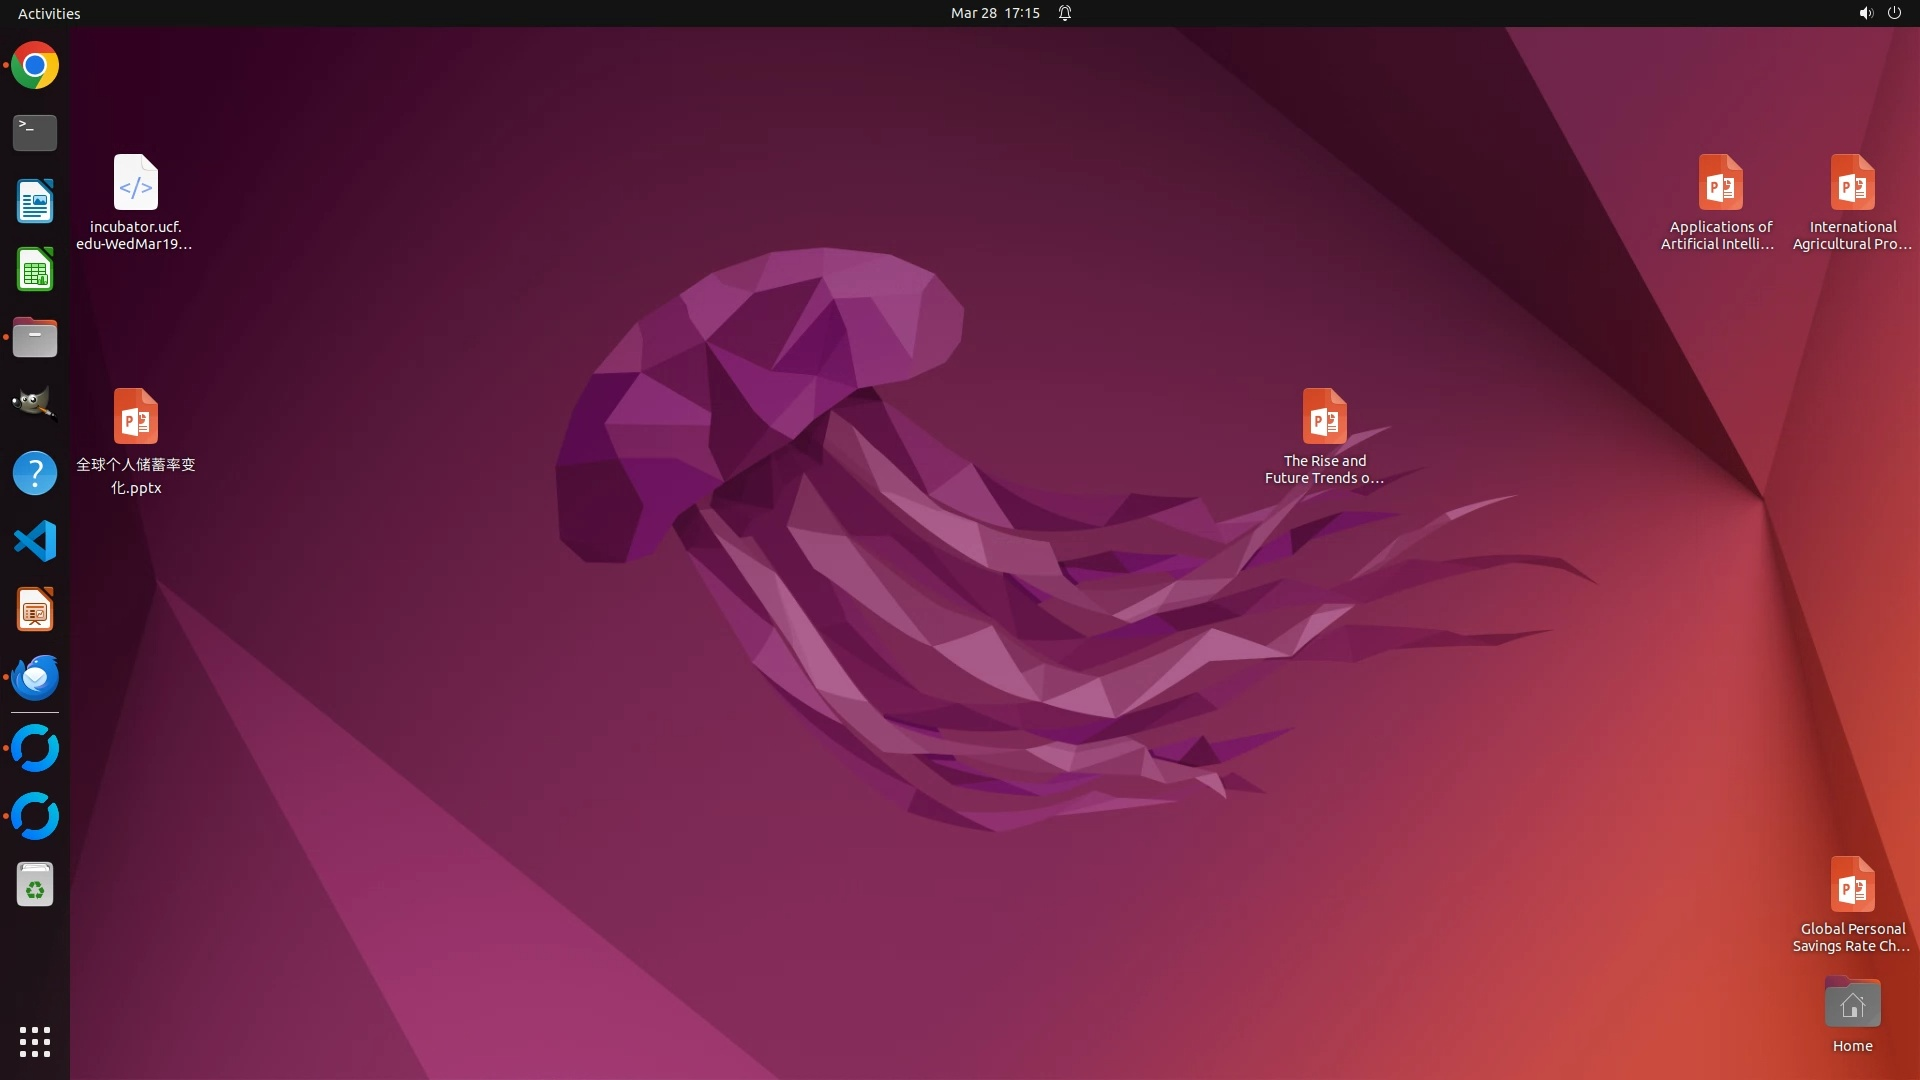Open the Files manager dock icon
The height and width of the screenshot is (1080, 1920).
click(35, 338)
